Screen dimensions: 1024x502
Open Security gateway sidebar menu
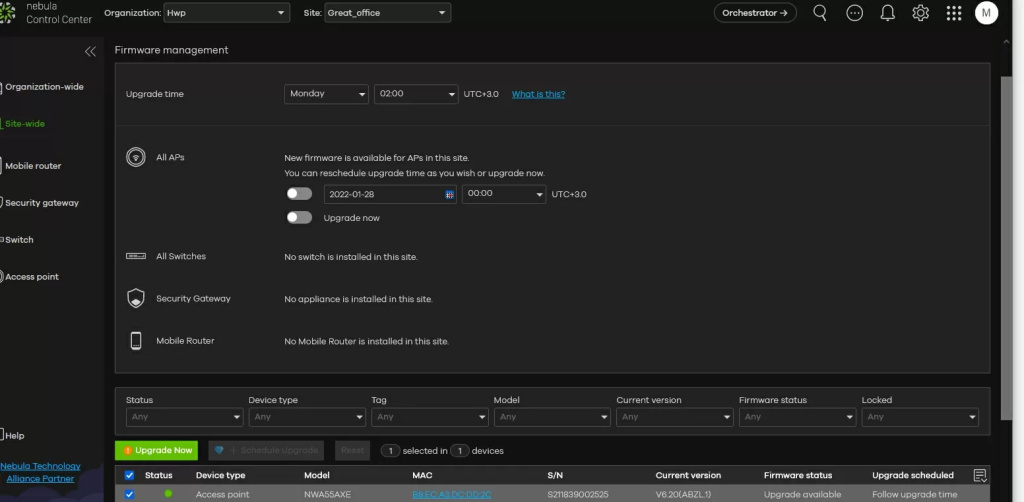[x=41, y=203]
